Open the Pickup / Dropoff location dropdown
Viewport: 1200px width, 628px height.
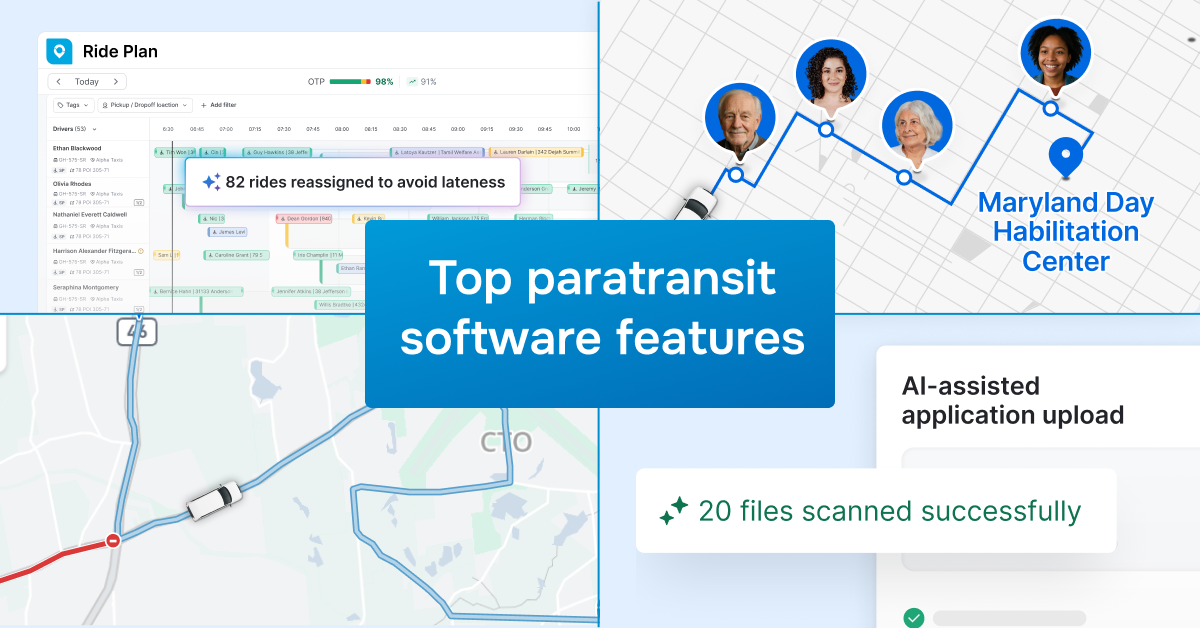(145, 105)
